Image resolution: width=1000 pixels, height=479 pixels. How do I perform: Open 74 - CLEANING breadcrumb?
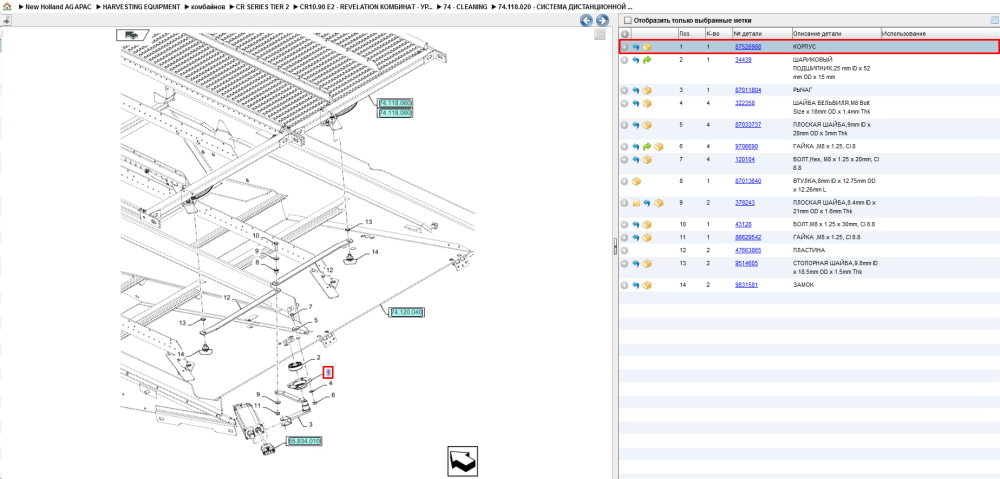pos(465,6)
